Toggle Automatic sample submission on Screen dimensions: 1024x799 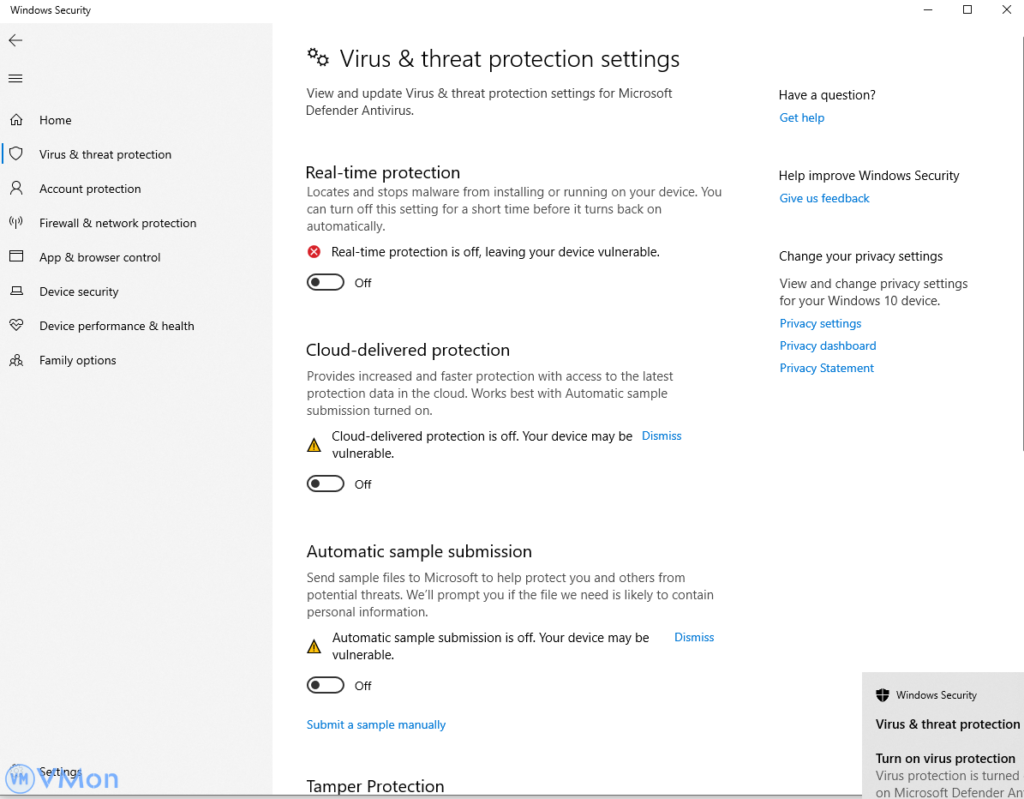pyautogui.click(x=325, y=685)
